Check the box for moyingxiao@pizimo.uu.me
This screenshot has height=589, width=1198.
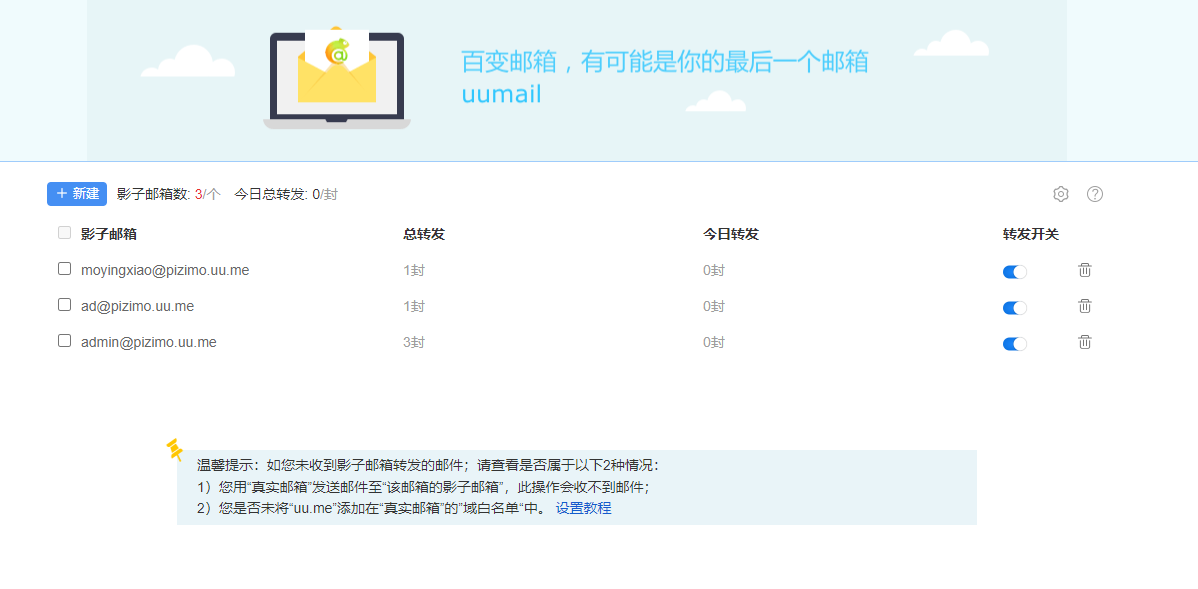click(64, 269)
